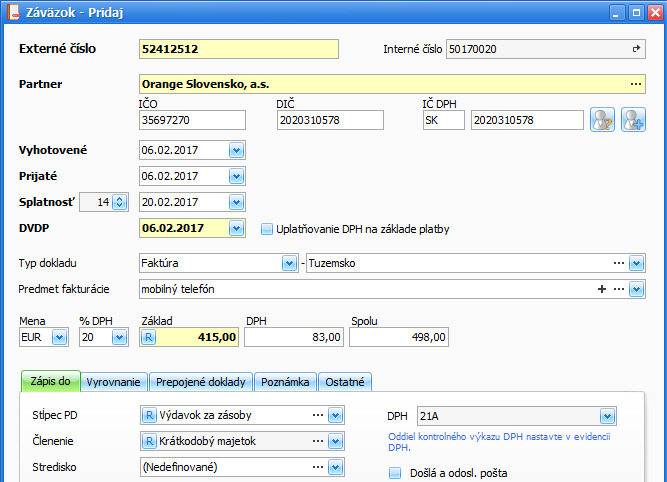Click the IČ DPH number field

527,120
